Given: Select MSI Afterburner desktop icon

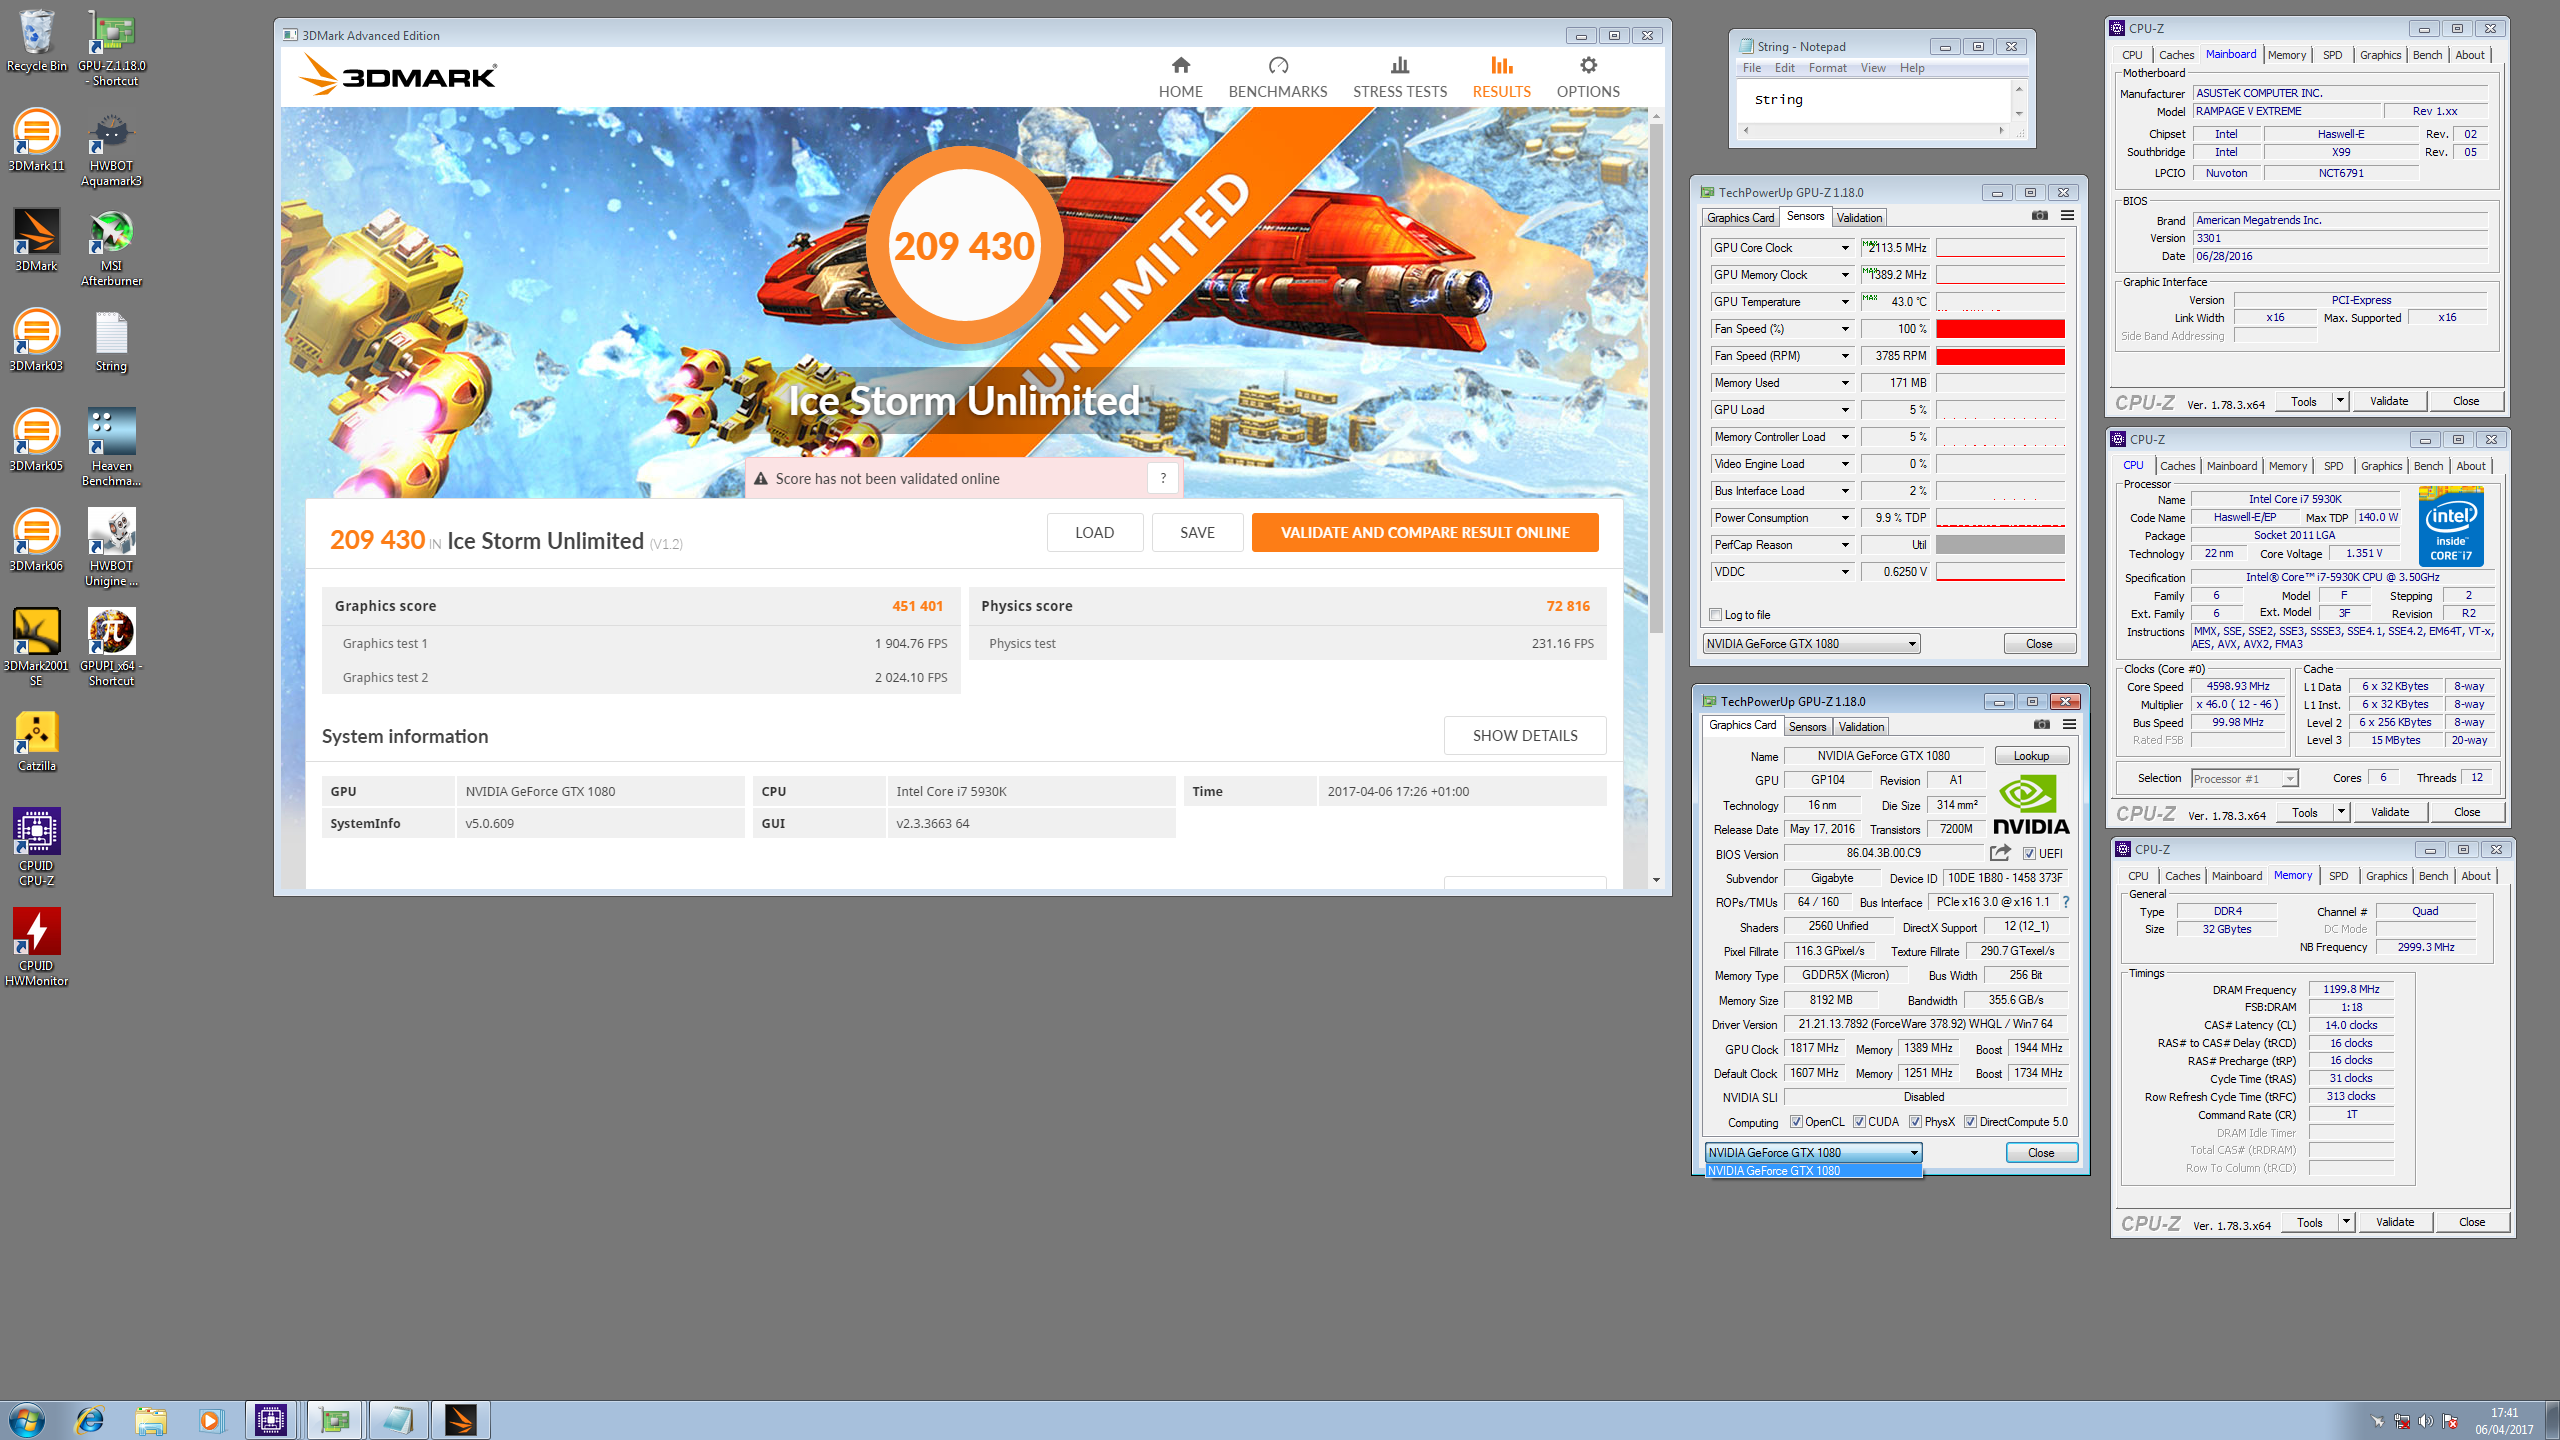Looking at the screenshot, I should [x=112, y=247].
